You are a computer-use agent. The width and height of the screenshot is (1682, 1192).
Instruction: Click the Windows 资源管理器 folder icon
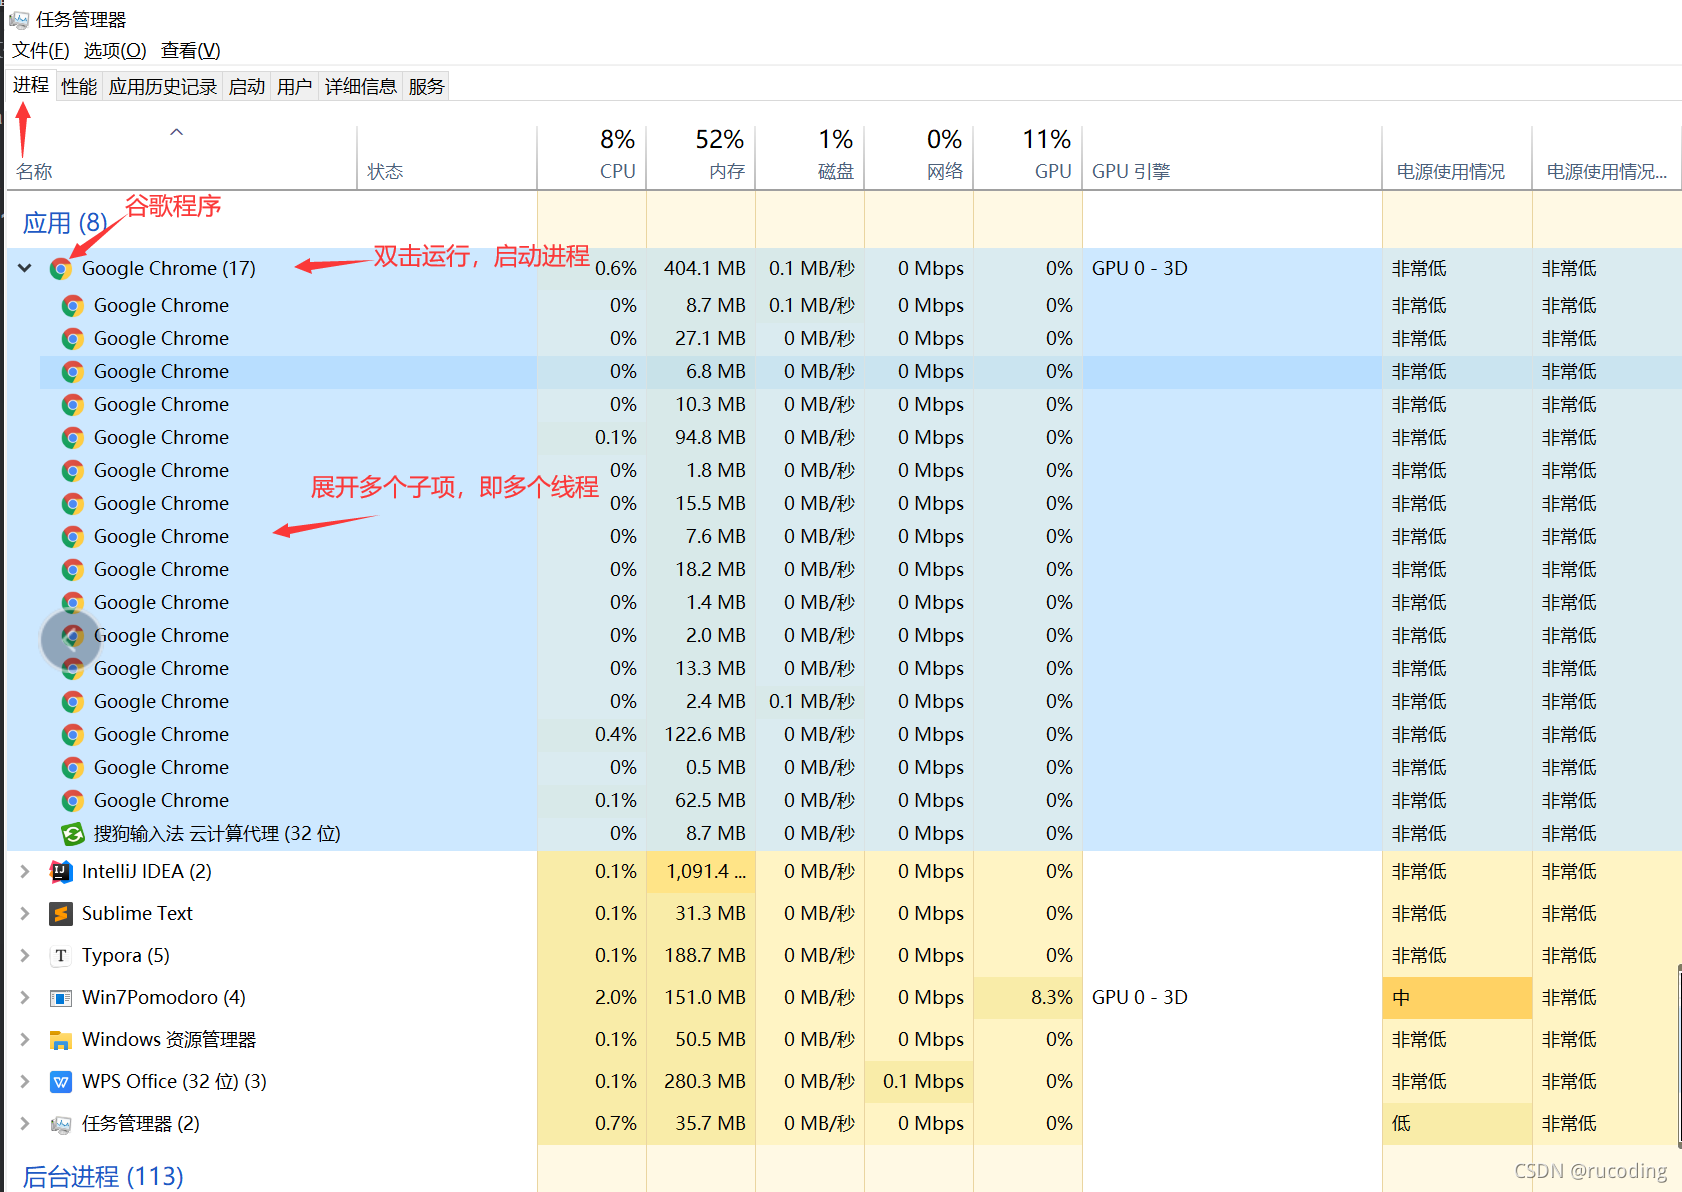tap(60, 1040)
